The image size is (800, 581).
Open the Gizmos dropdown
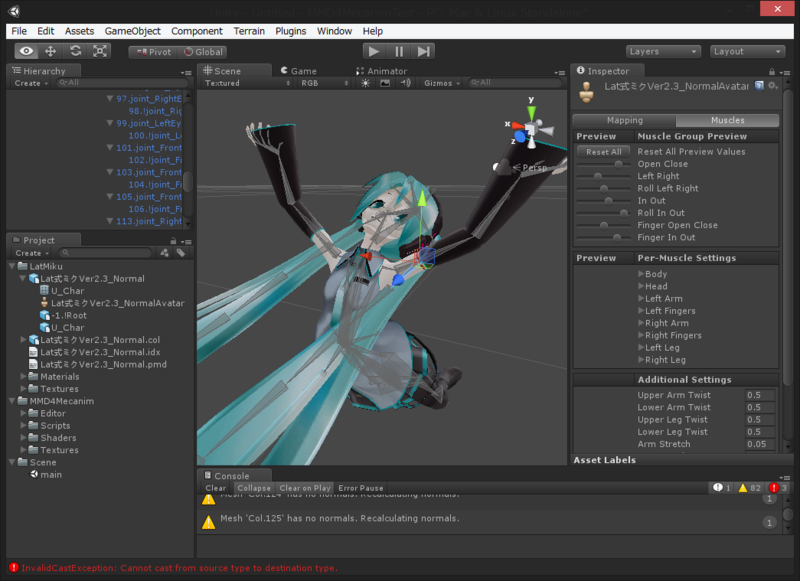(x=442, y=83)
